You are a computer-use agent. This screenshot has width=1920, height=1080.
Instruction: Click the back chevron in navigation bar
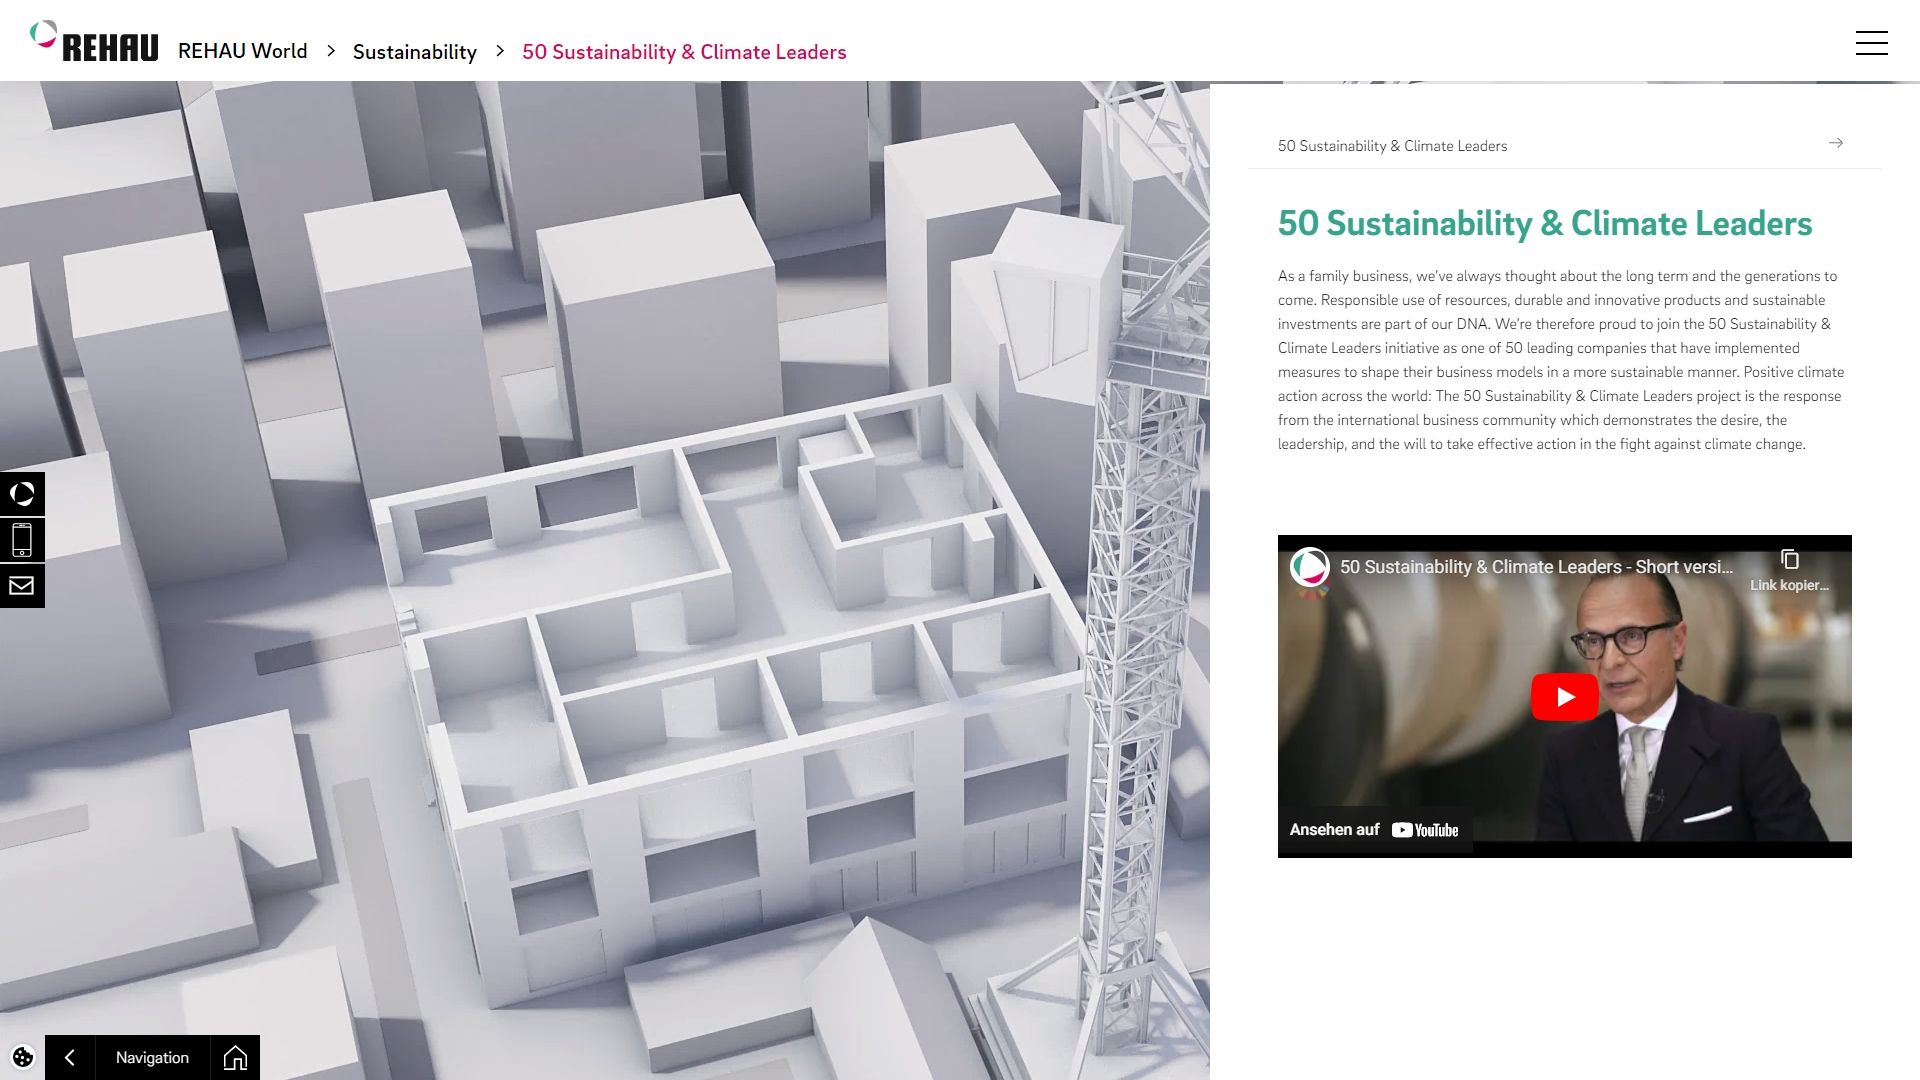coord(70,1057)
